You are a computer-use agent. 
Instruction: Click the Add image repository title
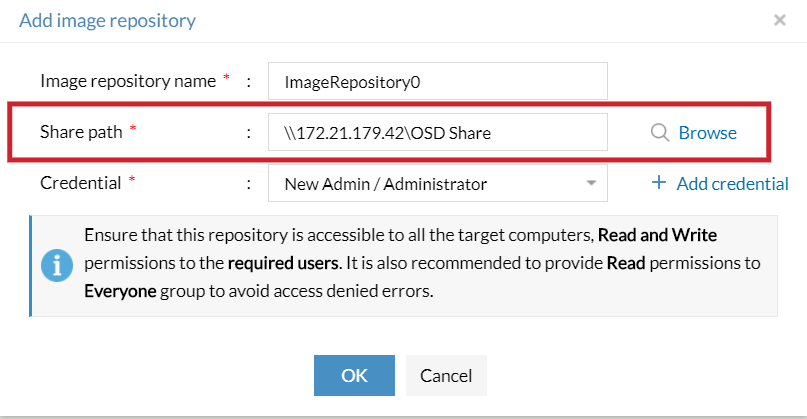click(x=107, y=20)
